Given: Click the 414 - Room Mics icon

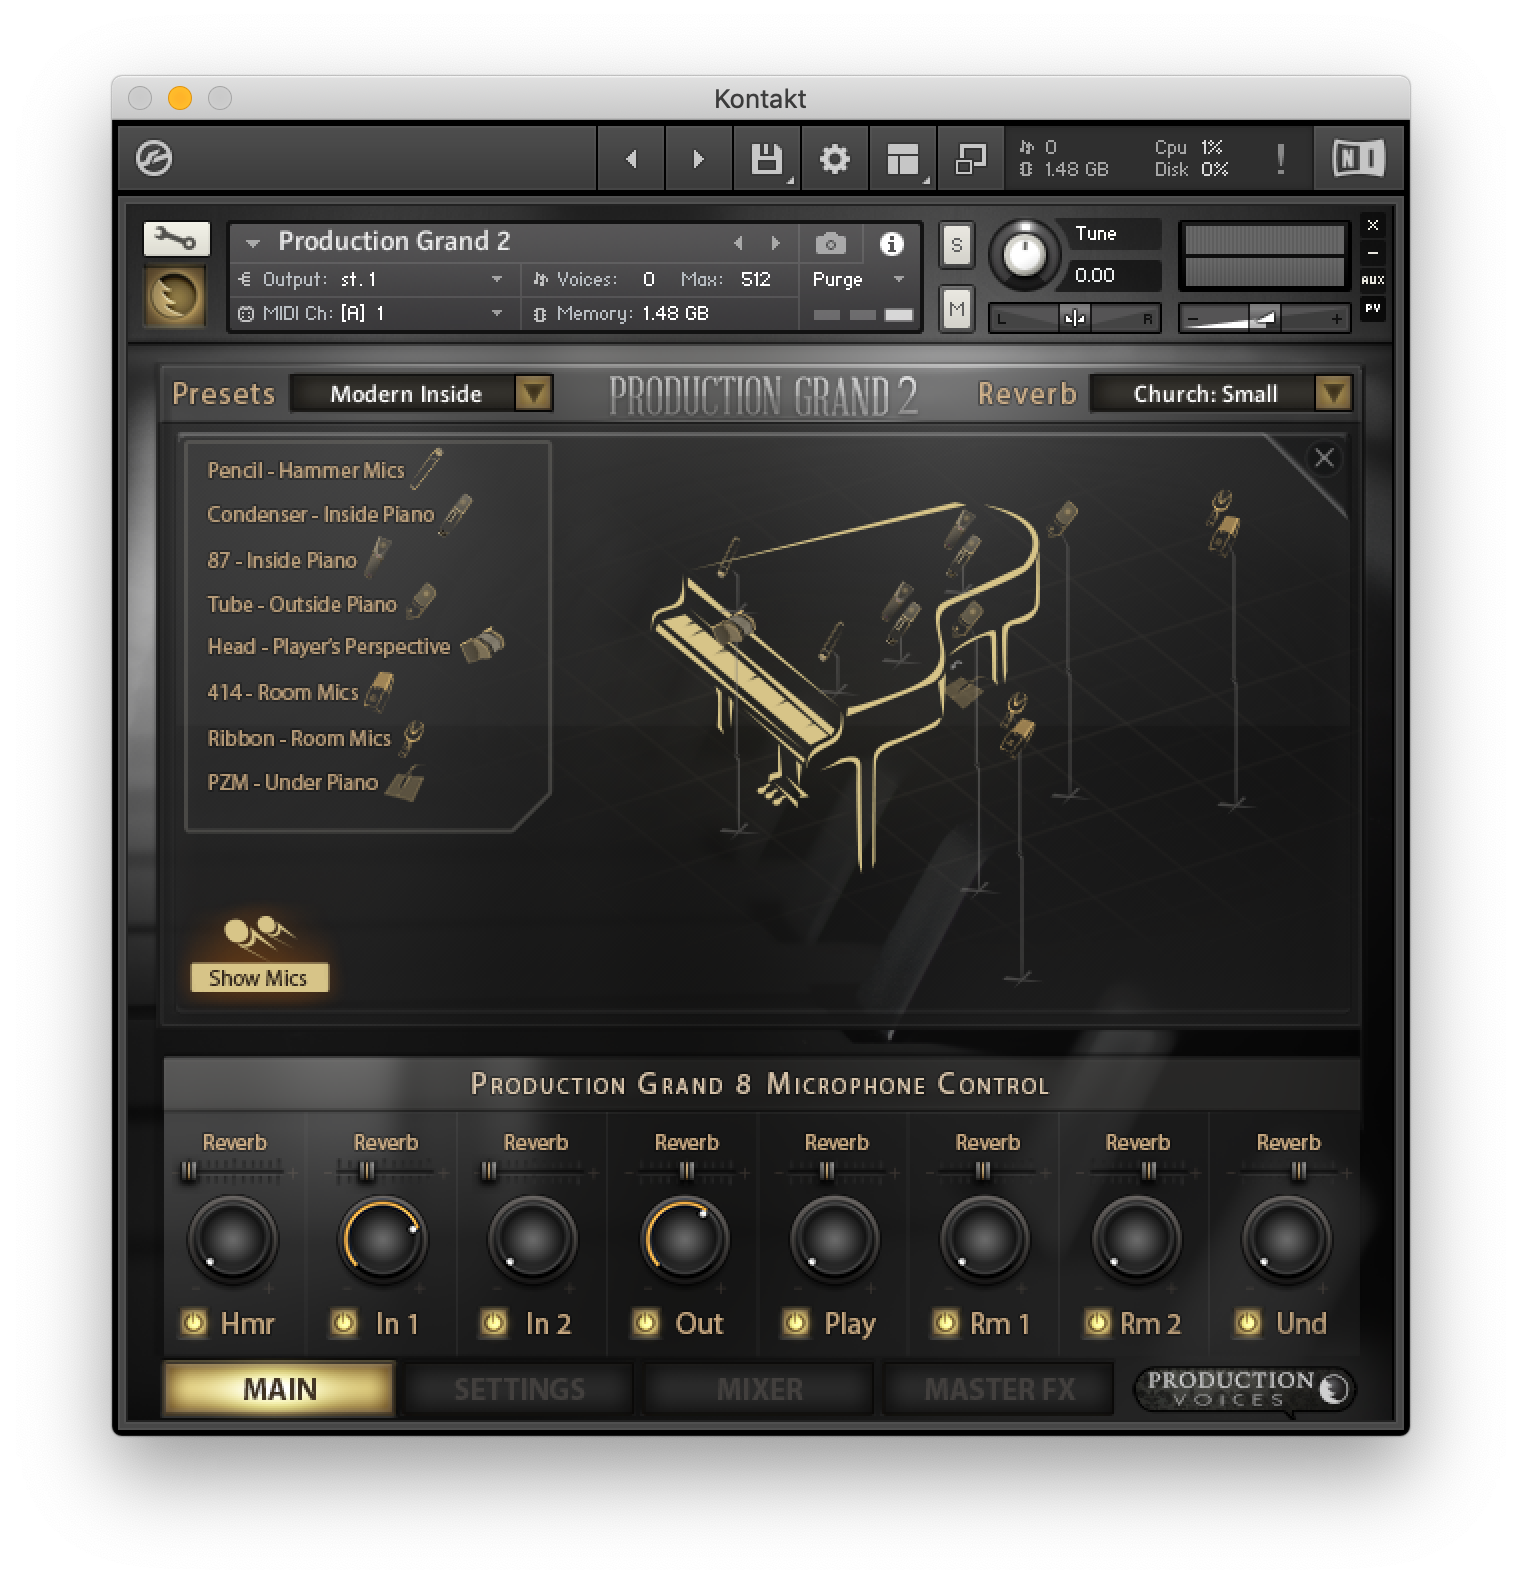Looking at the screenshot, I should (379, 691).
